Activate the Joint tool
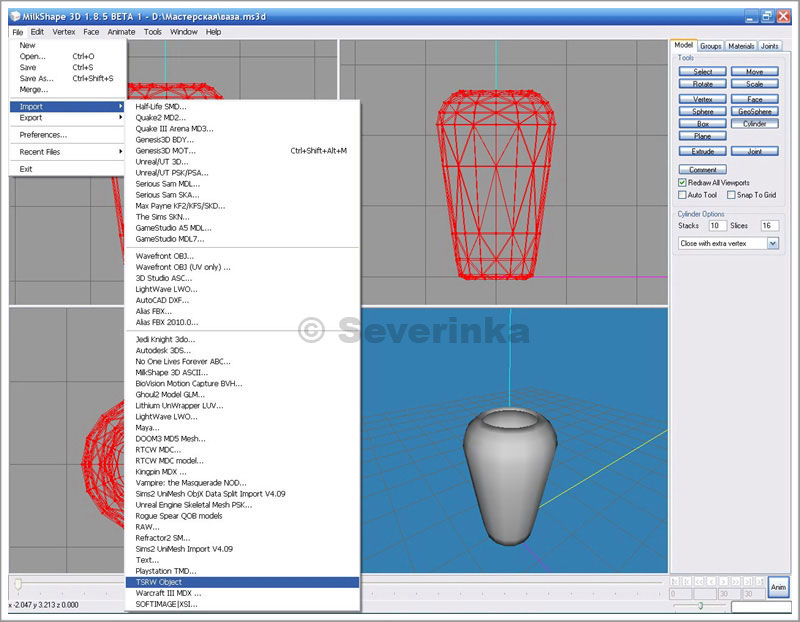800x622 pixels. (x=755, y=151)
